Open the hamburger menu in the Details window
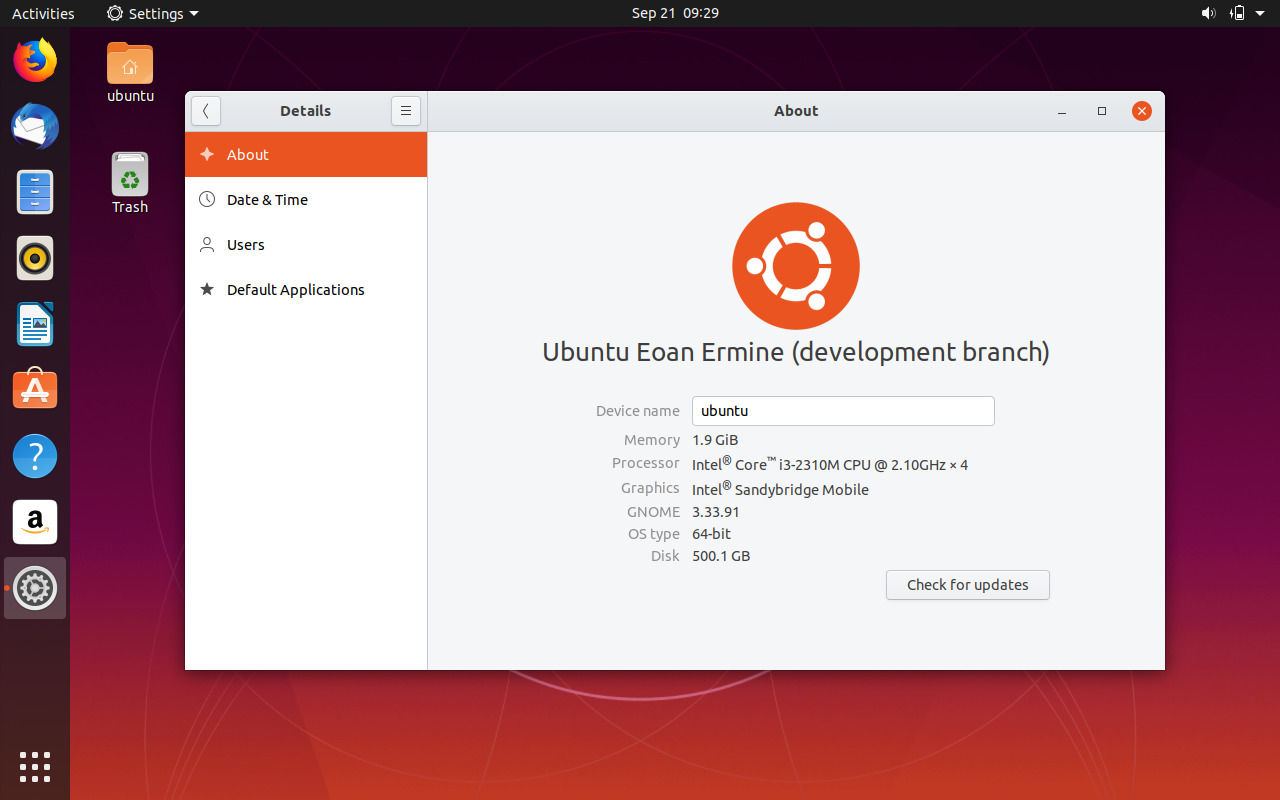1280x800 pixels. click(x=406, y=111)
